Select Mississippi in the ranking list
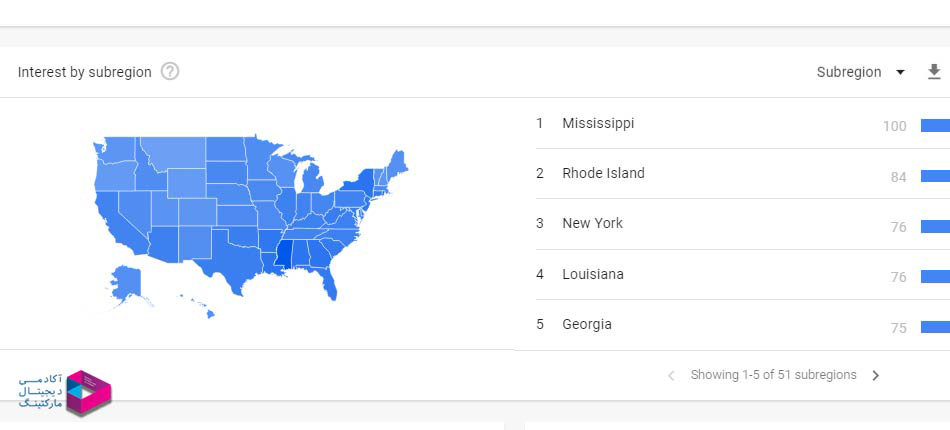Screen dimensions: 950x430 click(598, 124)
